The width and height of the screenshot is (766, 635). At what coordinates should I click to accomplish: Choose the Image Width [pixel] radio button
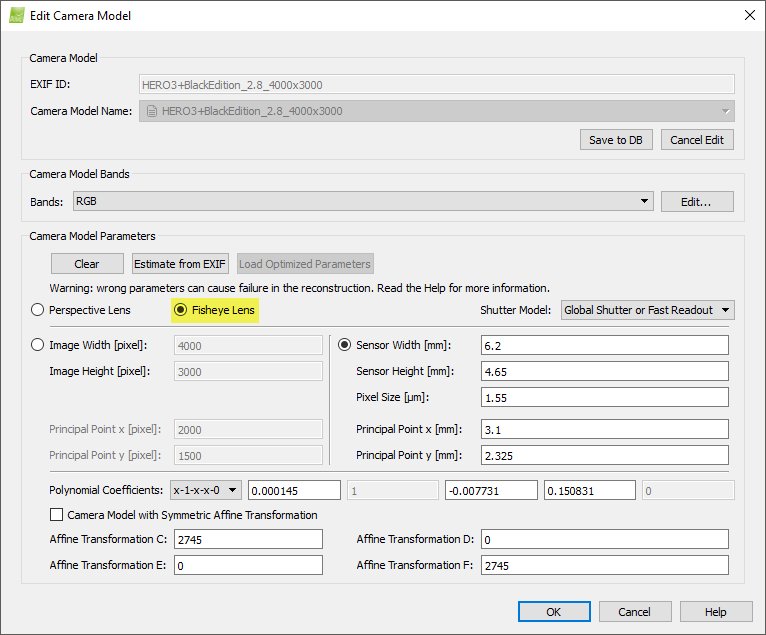click(x=39, y=345)
